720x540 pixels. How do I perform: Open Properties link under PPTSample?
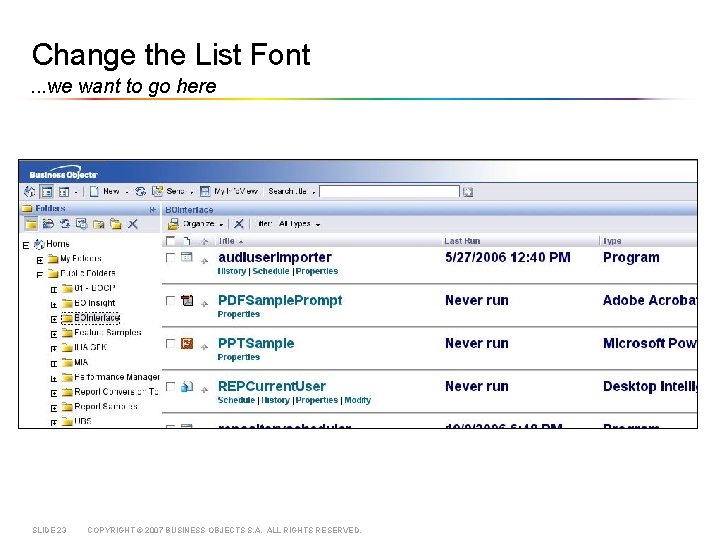[x=239, y=357]
